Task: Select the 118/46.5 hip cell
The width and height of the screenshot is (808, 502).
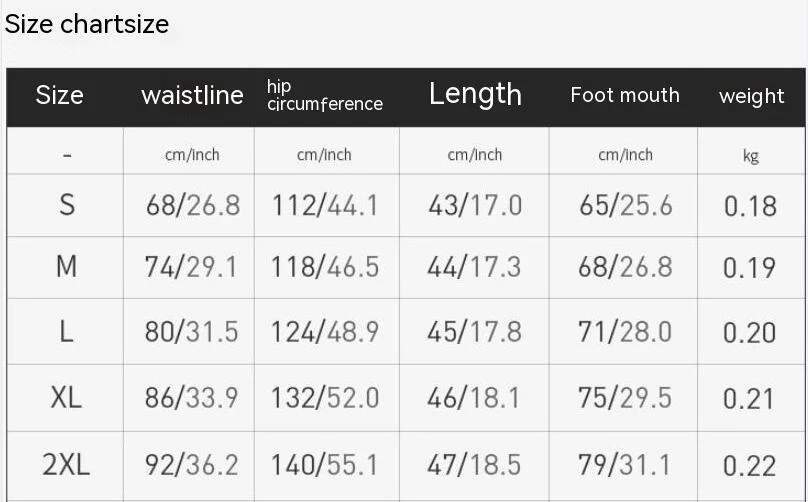Action: pos(325,267)
